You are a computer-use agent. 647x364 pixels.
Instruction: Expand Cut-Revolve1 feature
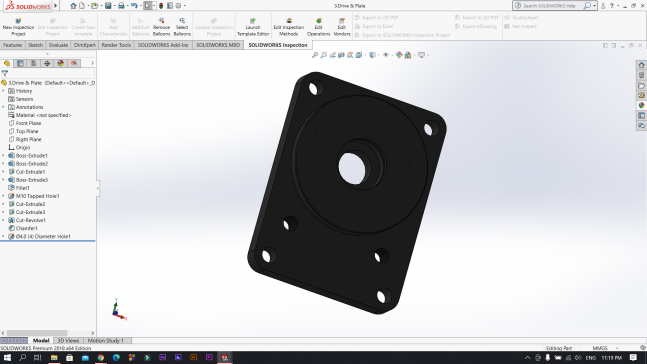pyautogui.click(x=4, y=220)
